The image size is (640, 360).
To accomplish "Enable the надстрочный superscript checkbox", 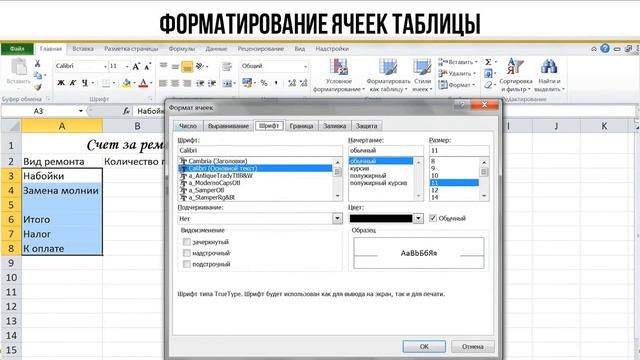I will point(187,253).
